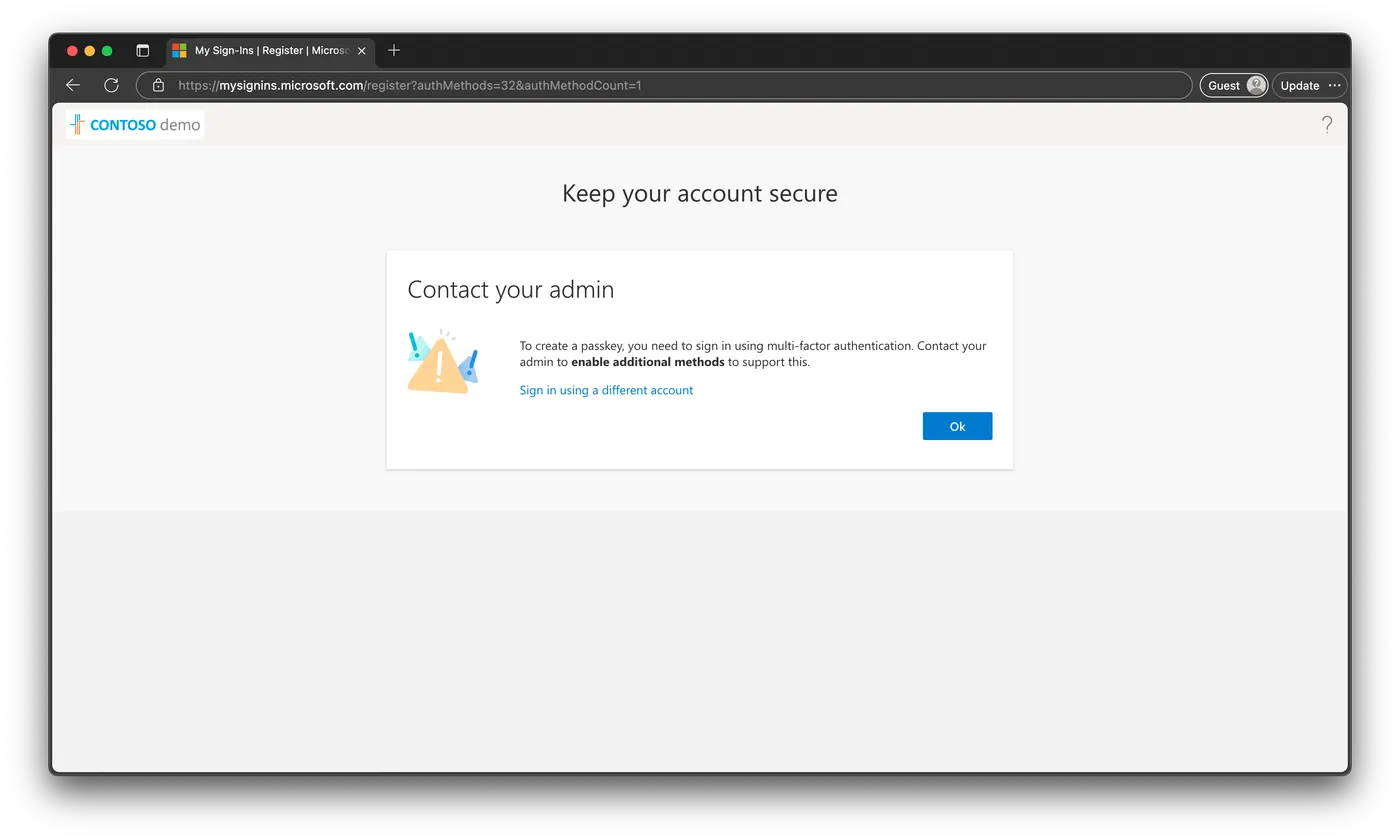Confirm the dialog with the Ok button
The image size is (1400, 840).
[x=957, y=426]
